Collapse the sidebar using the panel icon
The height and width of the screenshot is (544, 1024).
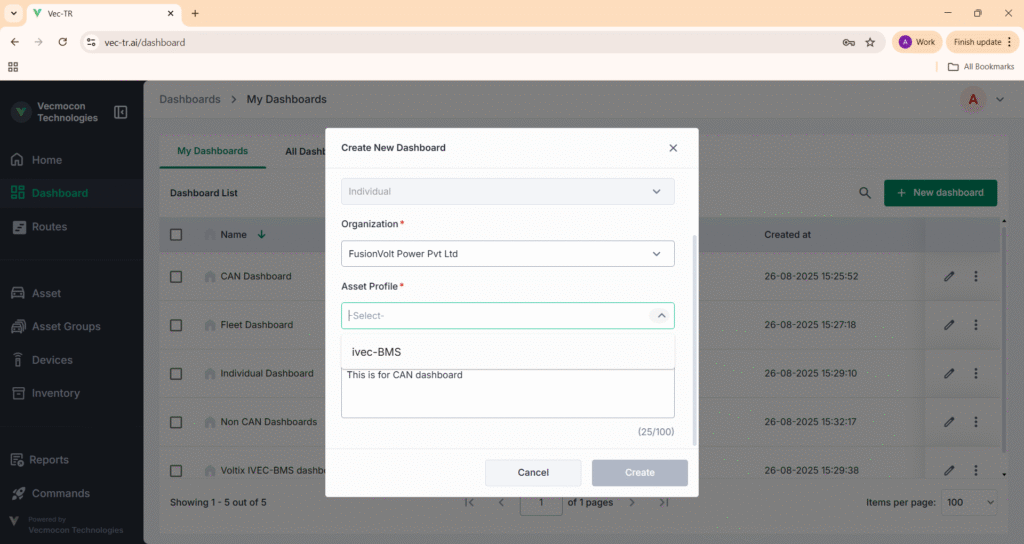(x=121, y=112)
